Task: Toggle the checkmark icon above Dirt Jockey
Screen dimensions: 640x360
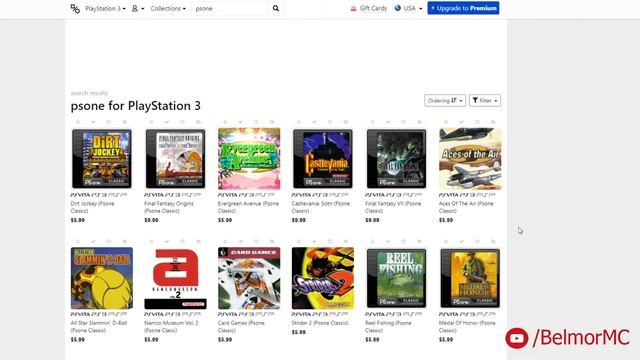Action: pyautogui.click(x=93, y=122)
